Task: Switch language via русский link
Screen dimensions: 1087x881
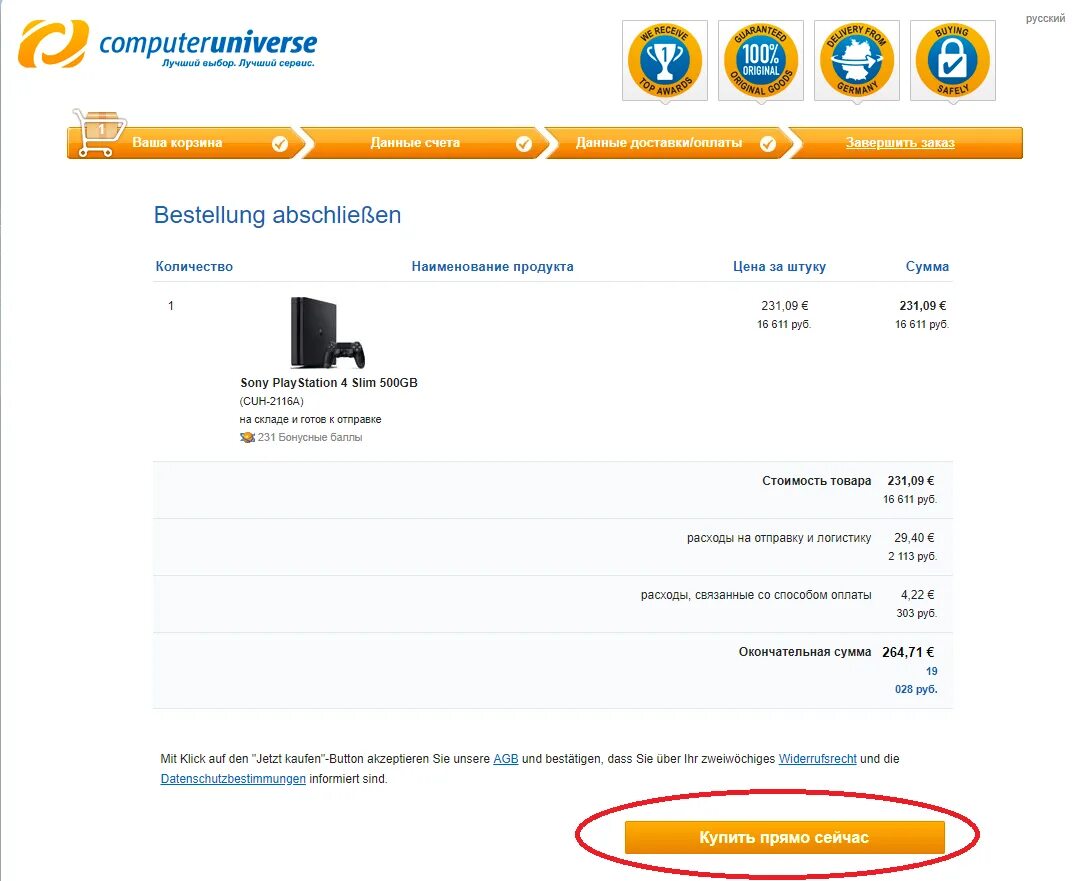Action: click(x=1045, y=19)
